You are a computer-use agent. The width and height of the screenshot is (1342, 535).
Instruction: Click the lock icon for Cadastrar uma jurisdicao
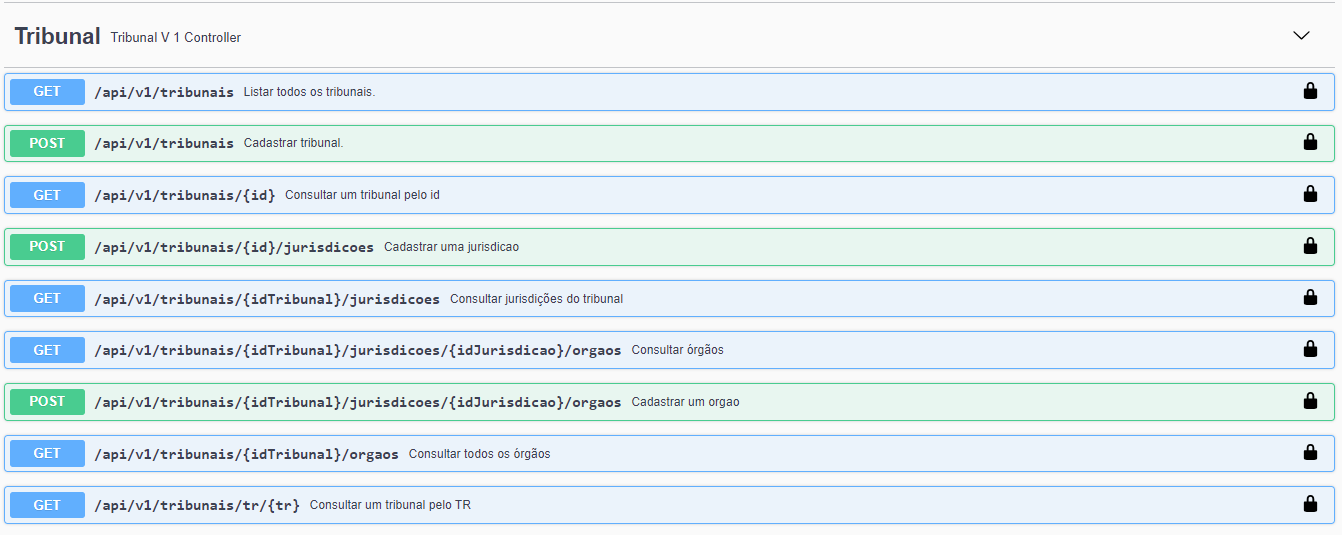(x=1309, y=246)
